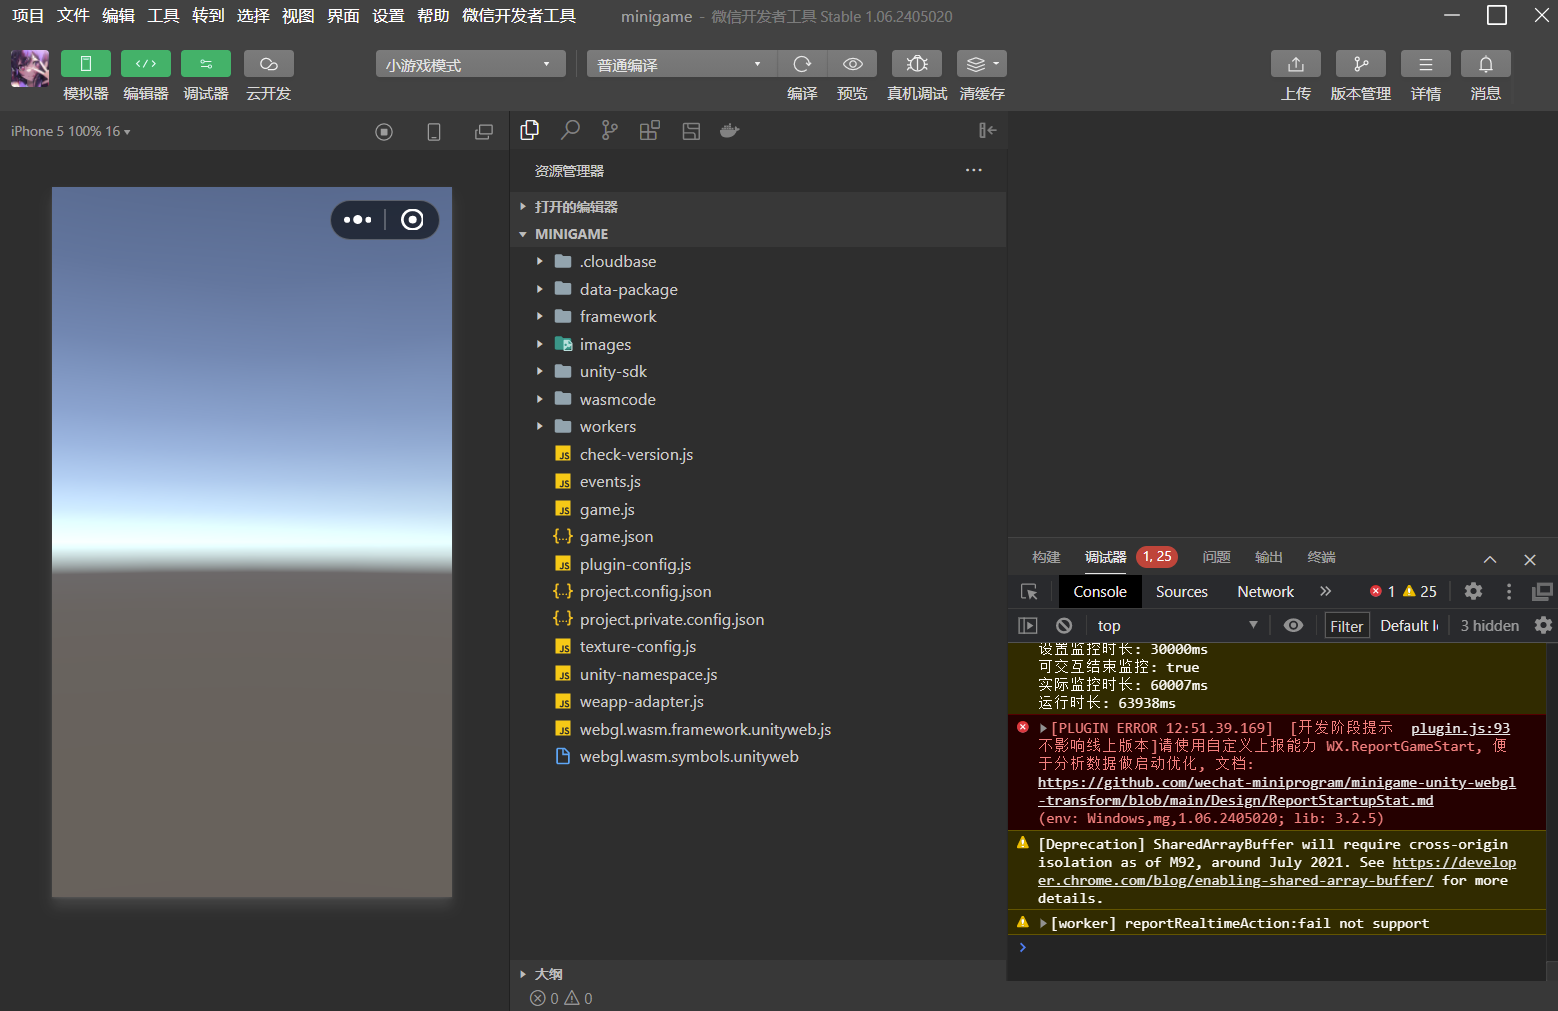
Task: Collapse the MINIGAME root folder
Action: (757, 233)
